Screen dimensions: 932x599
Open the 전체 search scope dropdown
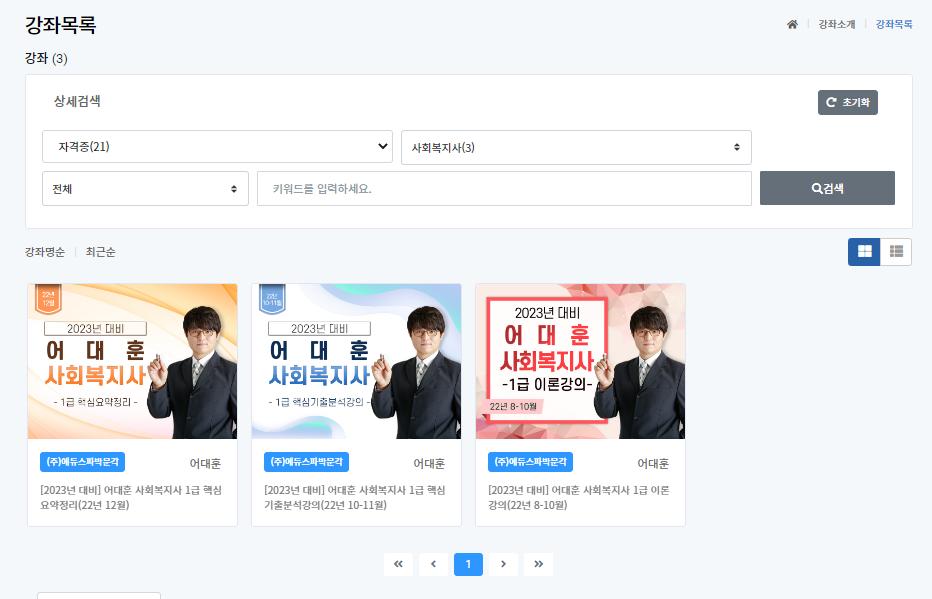tap(145, 189)
